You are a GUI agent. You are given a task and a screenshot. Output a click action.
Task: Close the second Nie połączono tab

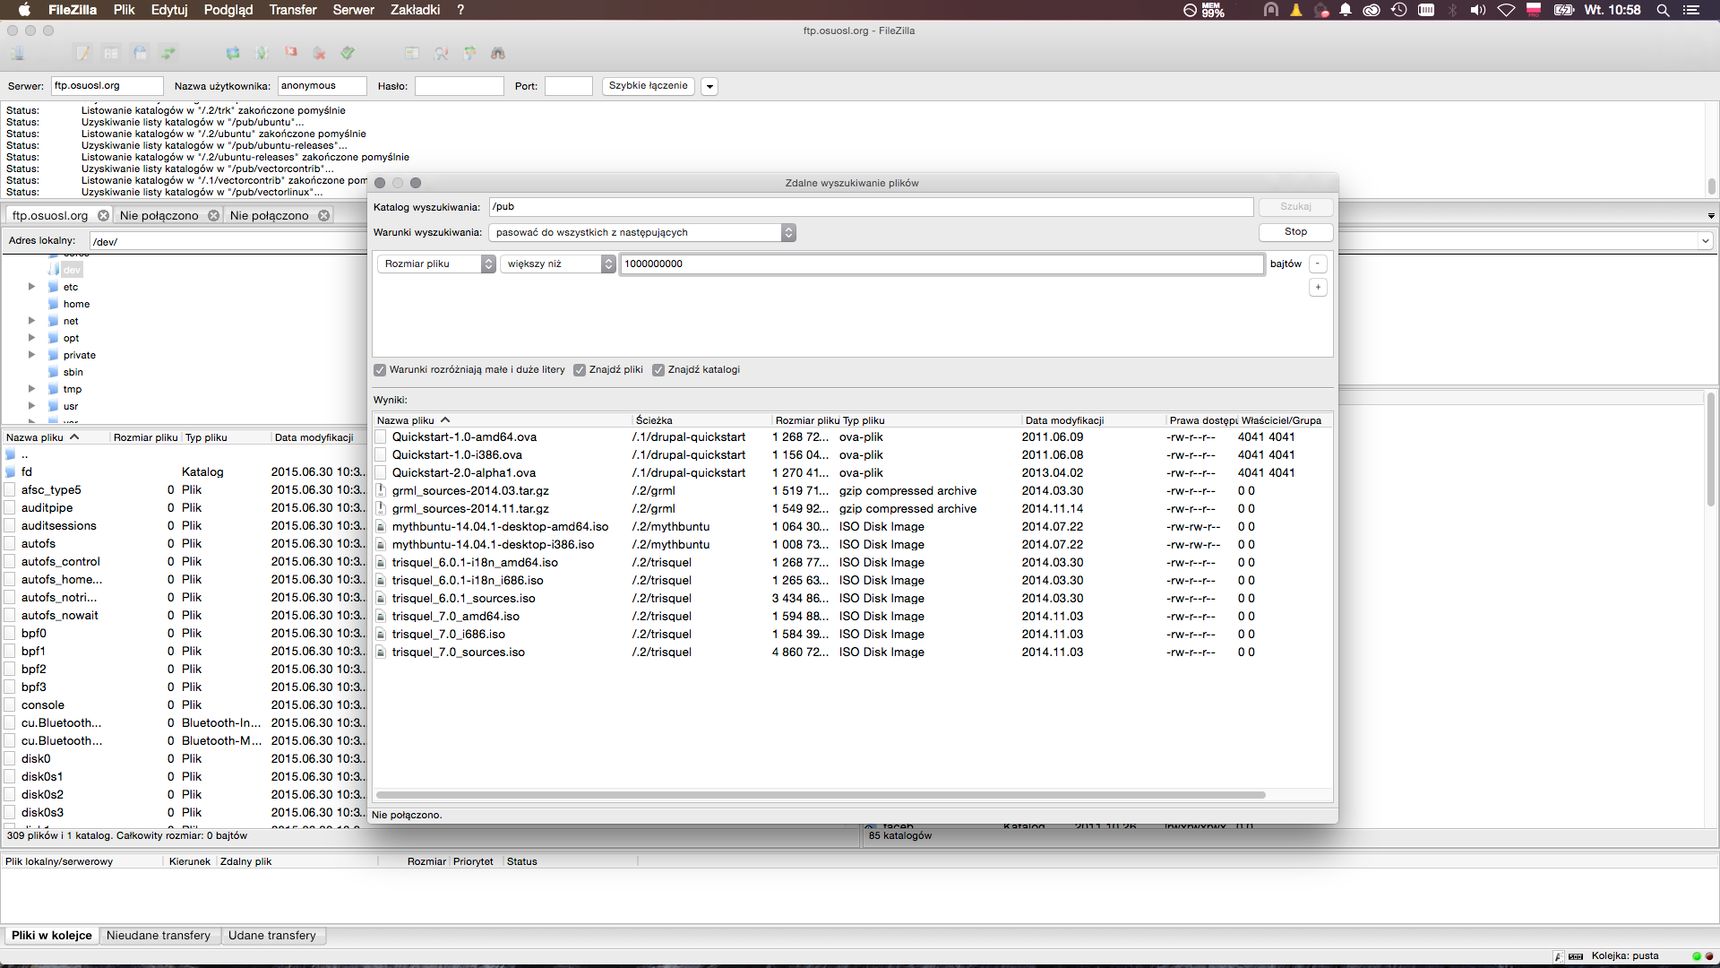pos(323,215)
